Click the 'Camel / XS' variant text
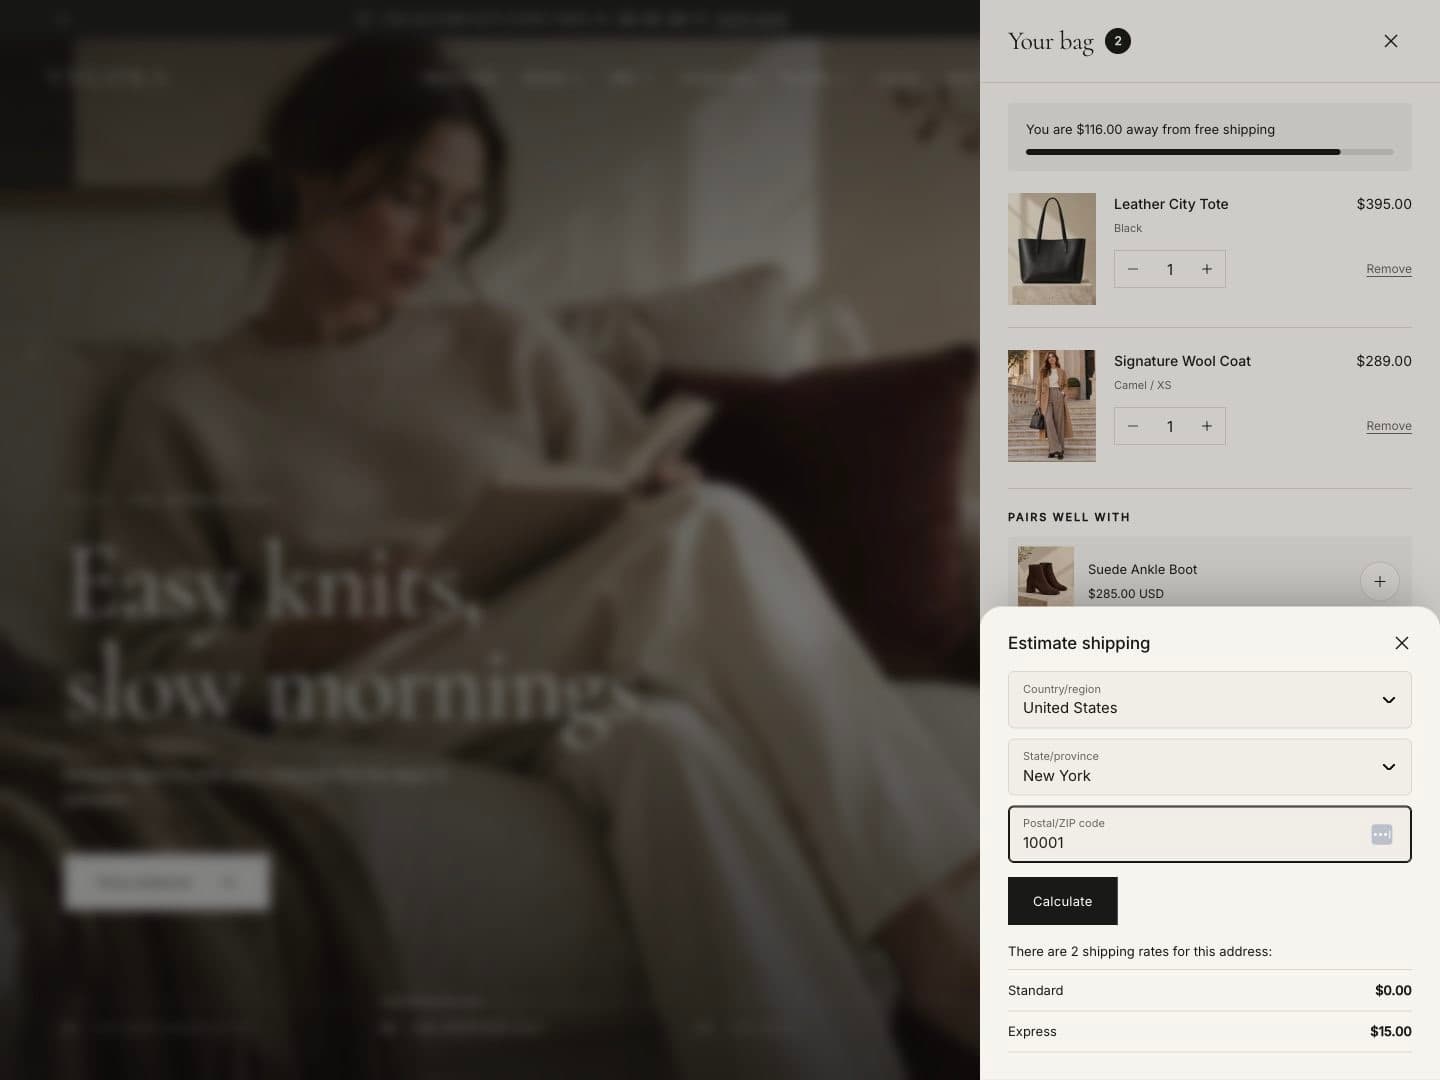The width and height of the screenshot is (1440, 1080). (1142, 385)
